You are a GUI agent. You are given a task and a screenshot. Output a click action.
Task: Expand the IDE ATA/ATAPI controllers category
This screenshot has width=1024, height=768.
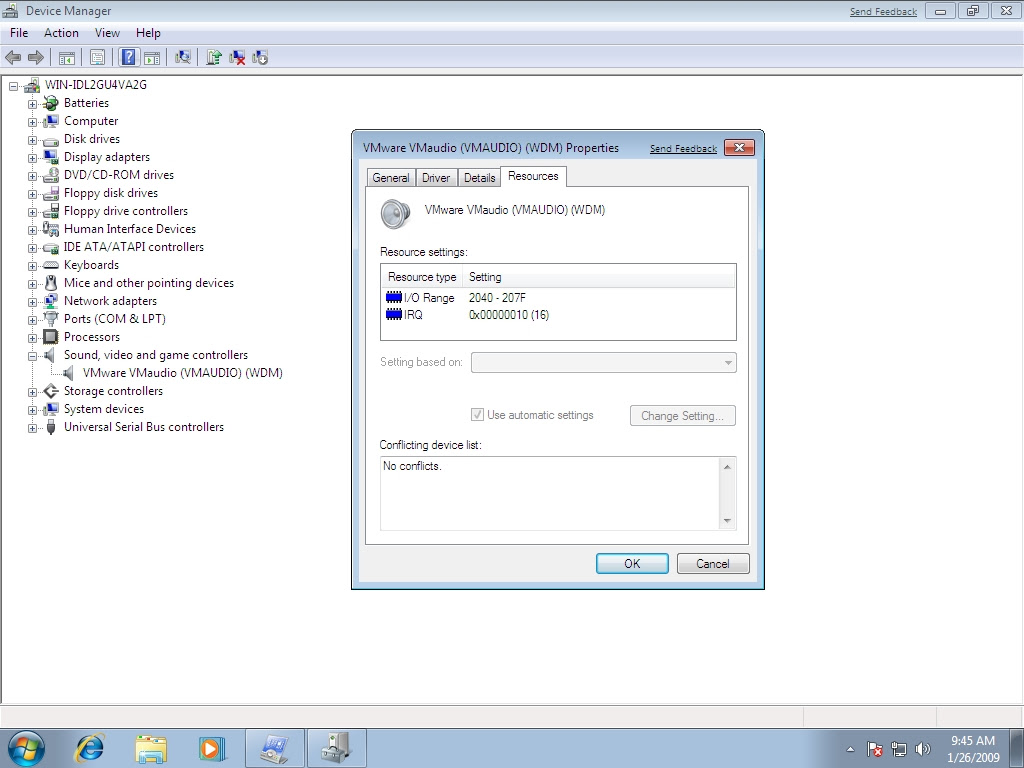click(32, 248)
